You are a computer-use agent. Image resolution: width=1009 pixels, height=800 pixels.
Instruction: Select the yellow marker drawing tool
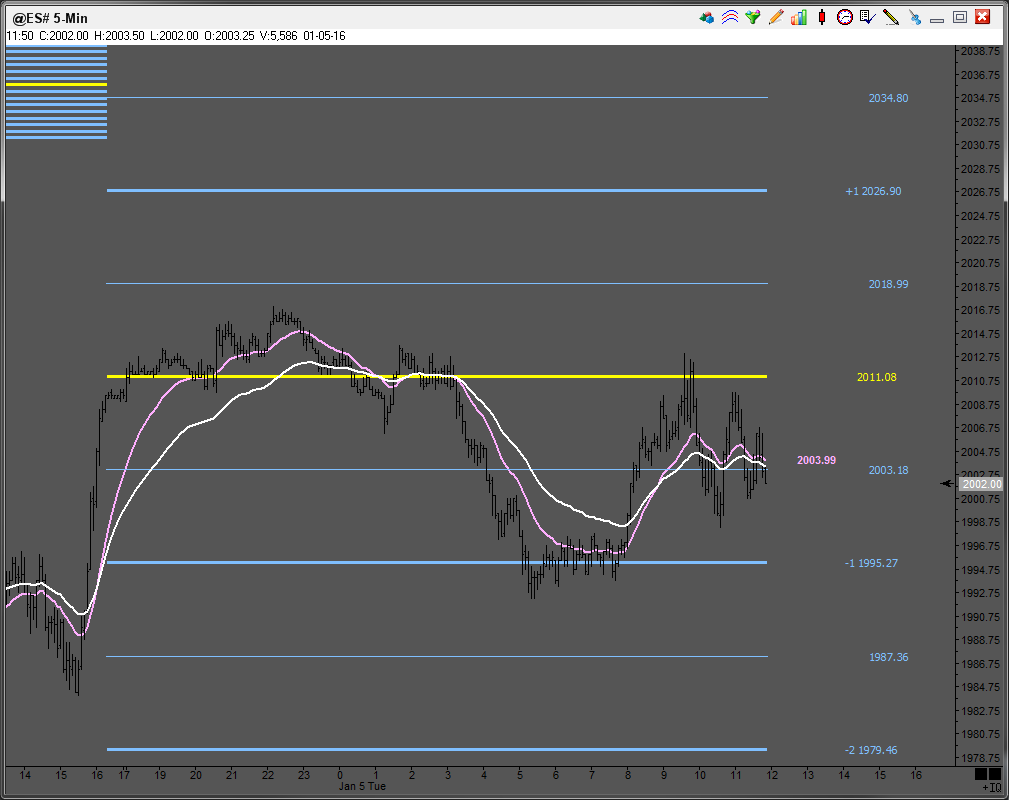(x=891, y=17)
